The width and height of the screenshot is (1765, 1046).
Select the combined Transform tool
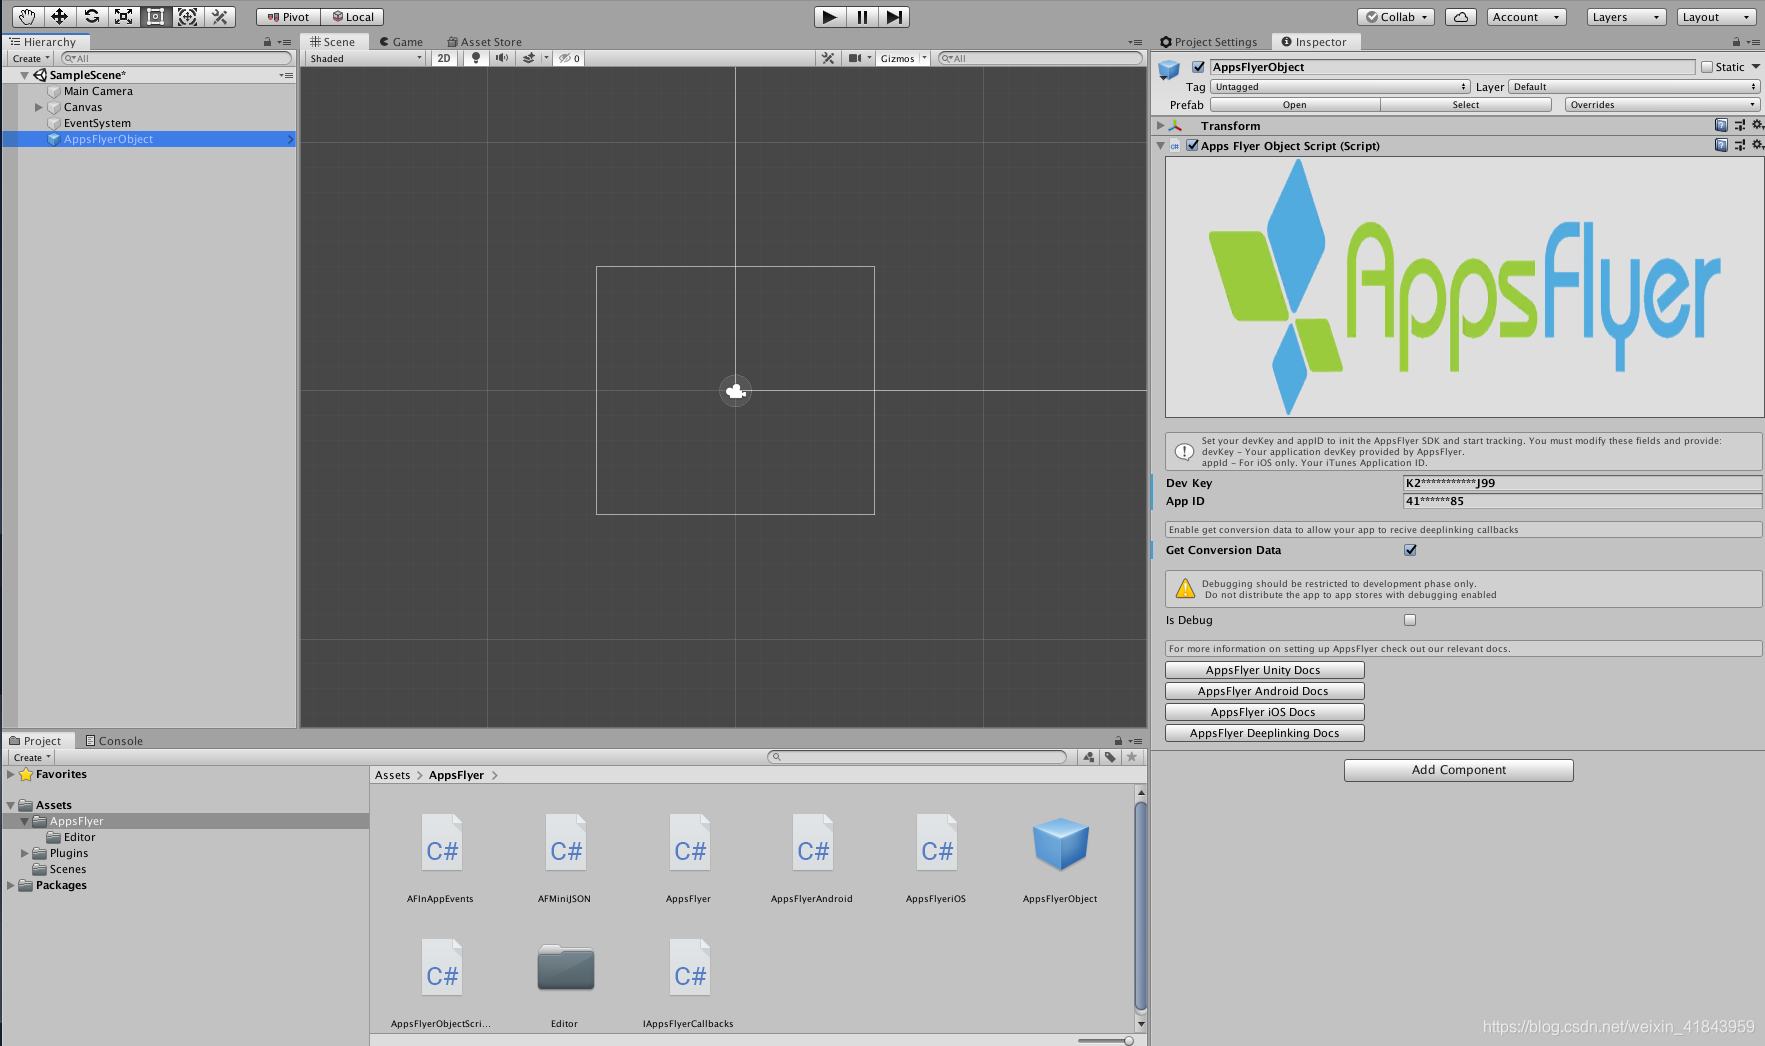coord(187,17)
